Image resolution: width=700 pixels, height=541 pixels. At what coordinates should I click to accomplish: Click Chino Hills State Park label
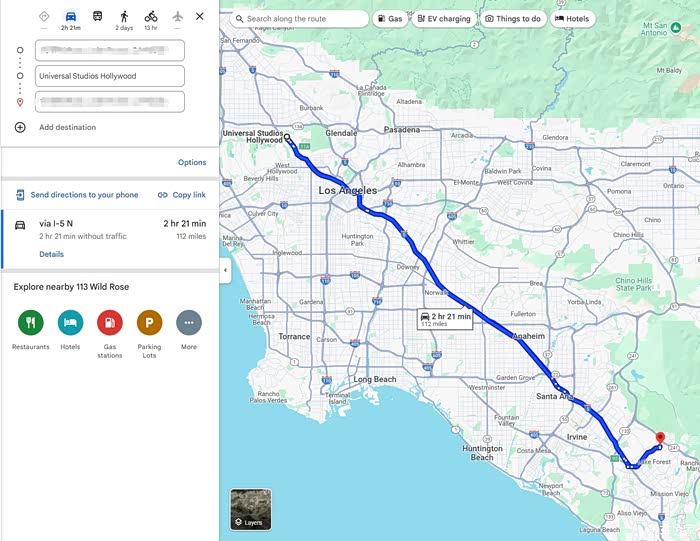(633, 284)
